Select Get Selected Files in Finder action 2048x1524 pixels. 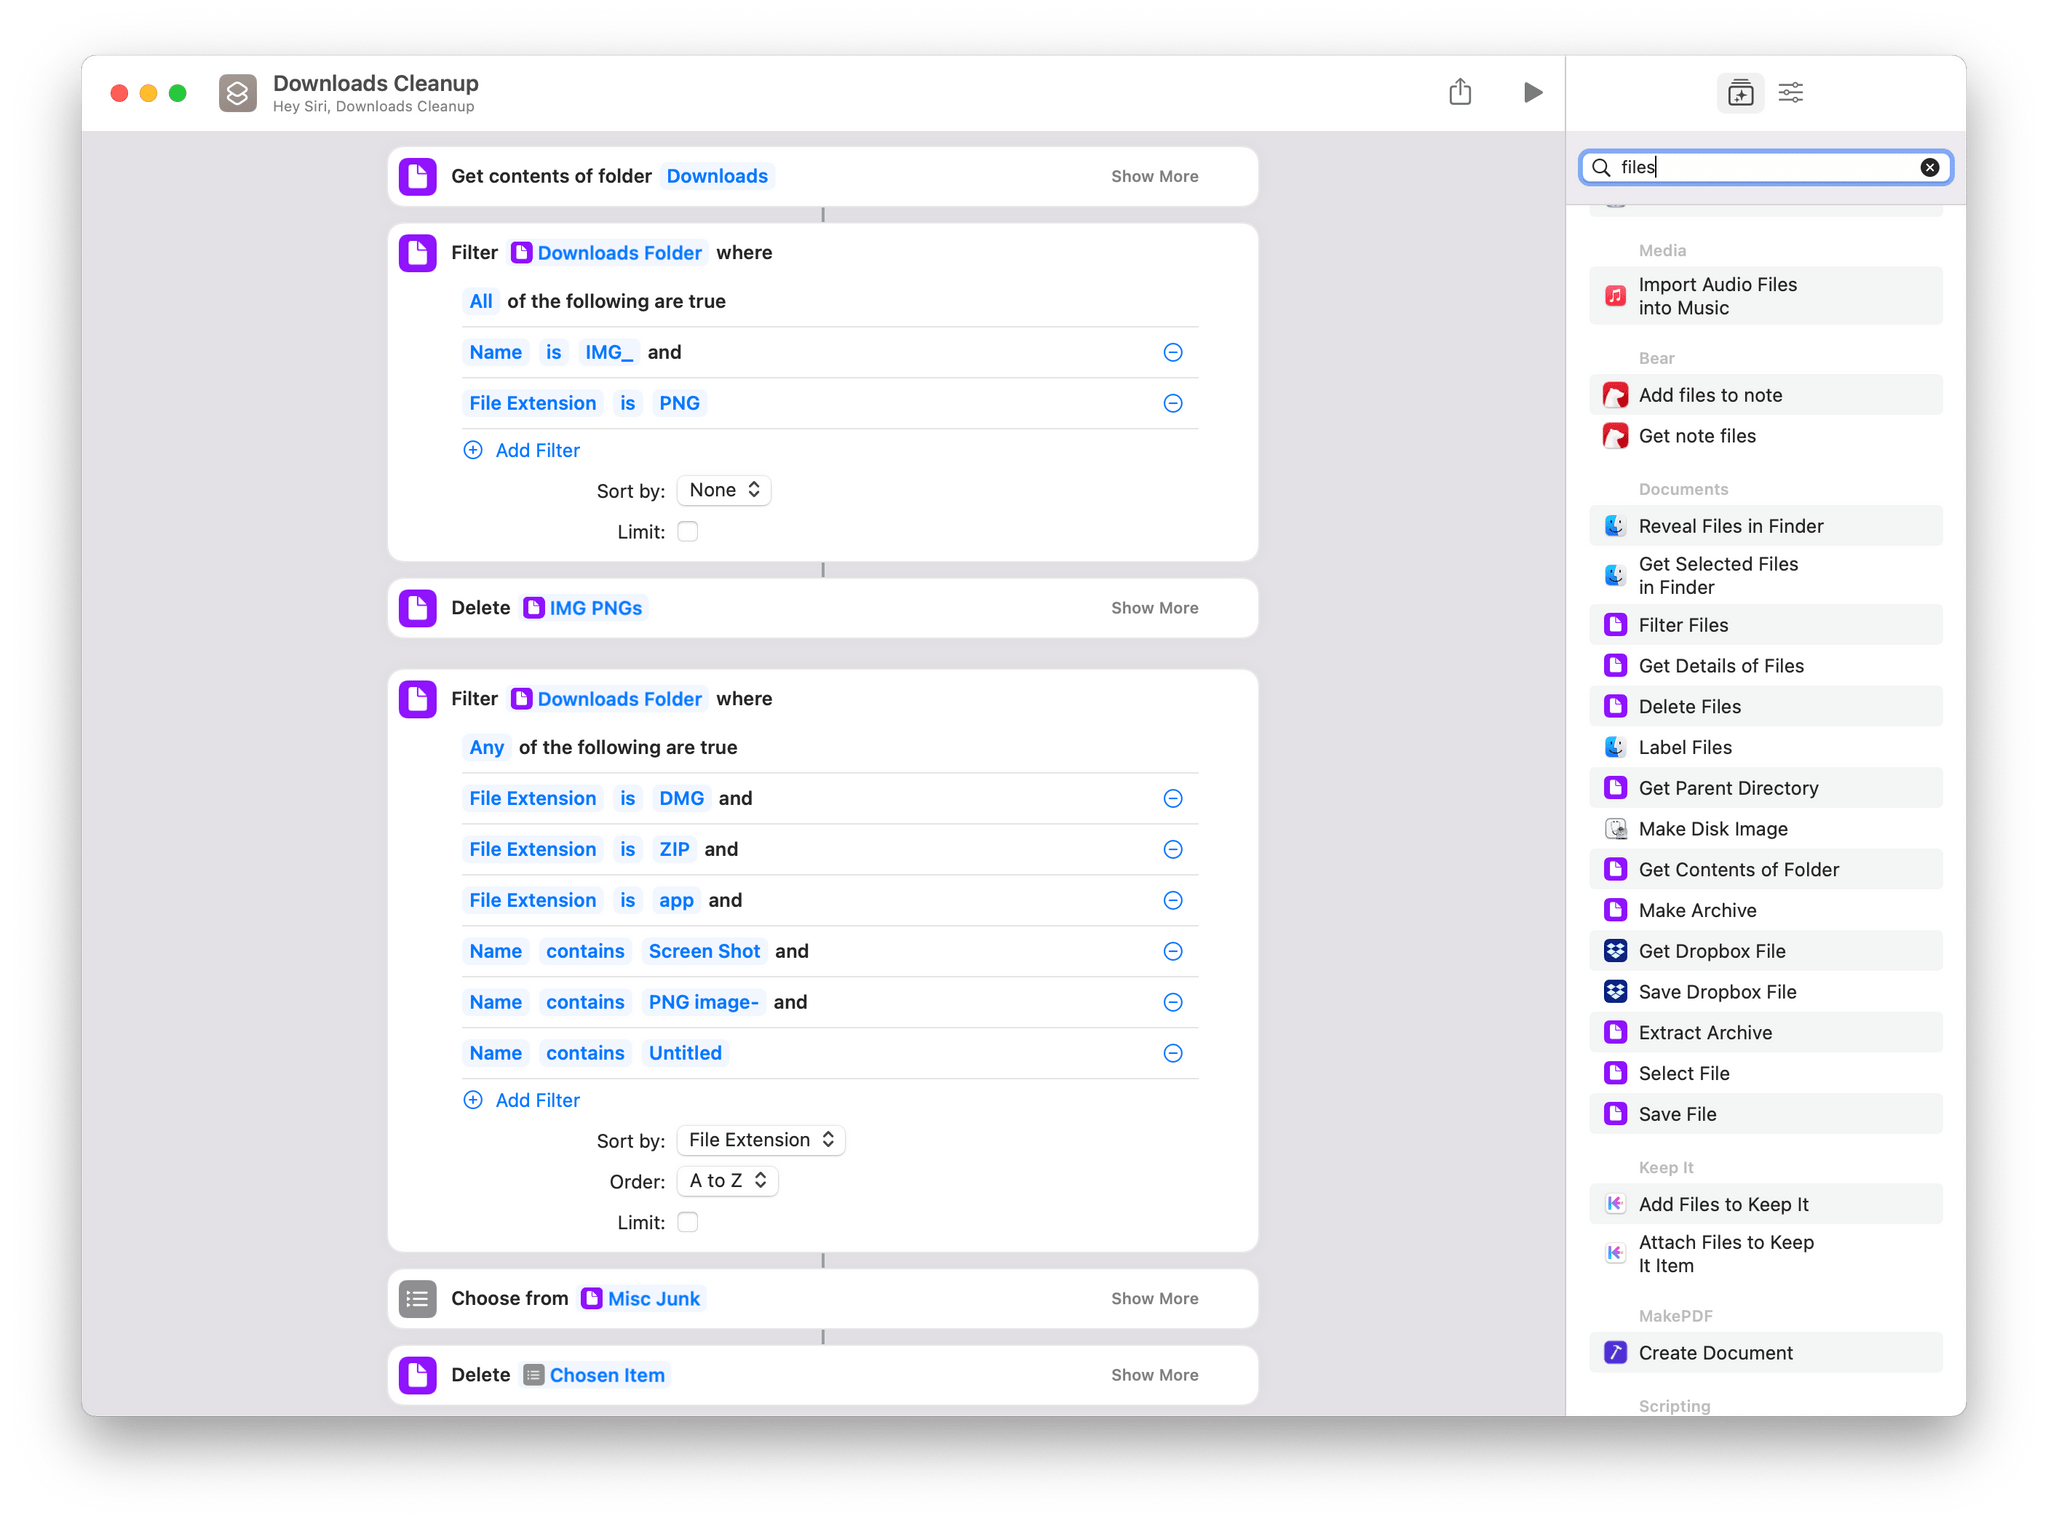pyautogui.click(x=1765, y=575)
